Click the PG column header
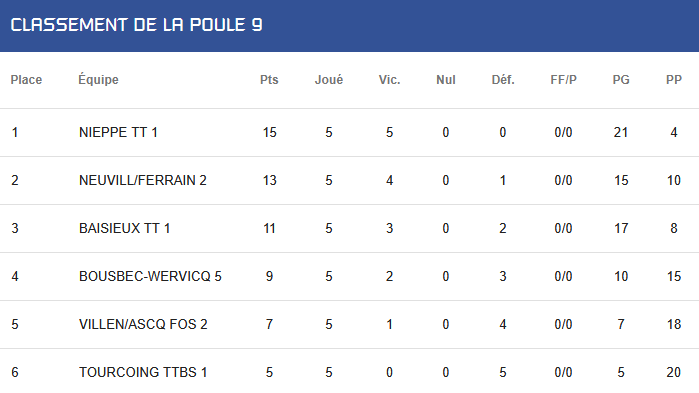Screen dimensions: 699x393 click(621, 80)
